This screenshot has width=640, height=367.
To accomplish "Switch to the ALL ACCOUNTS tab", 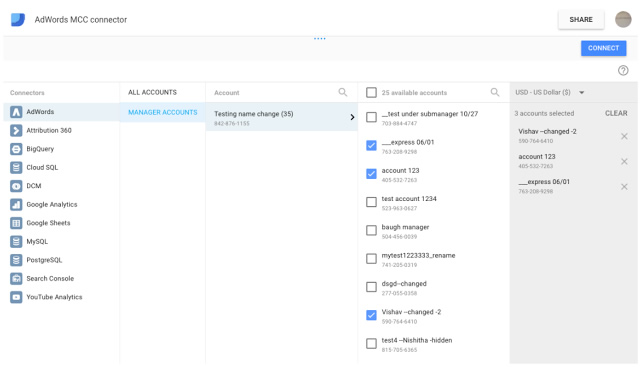I will (152, 92).
